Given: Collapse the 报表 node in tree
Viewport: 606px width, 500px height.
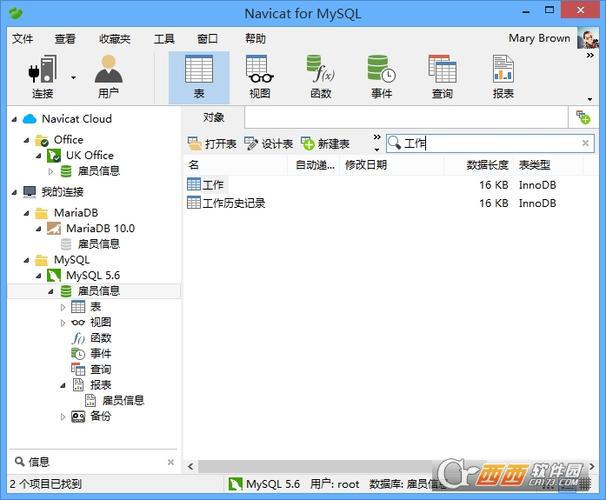Looking at the screenshot, I should coord(63,385).
